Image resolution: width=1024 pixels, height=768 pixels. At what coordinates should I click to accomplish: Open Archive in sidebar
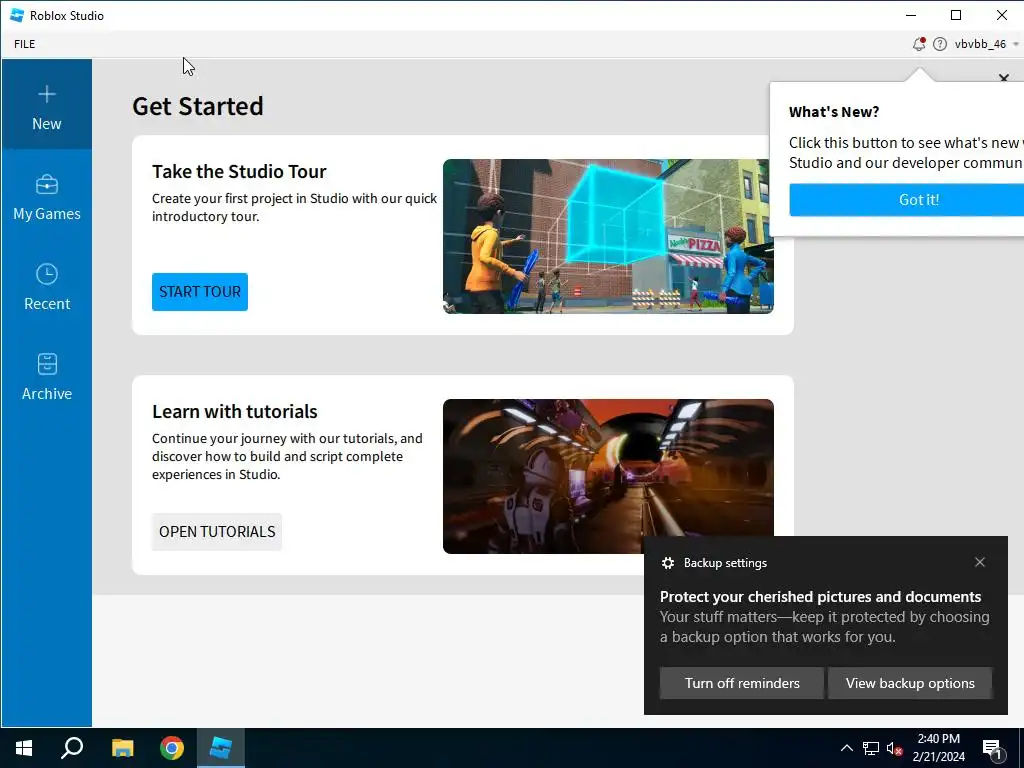point(46,375)
